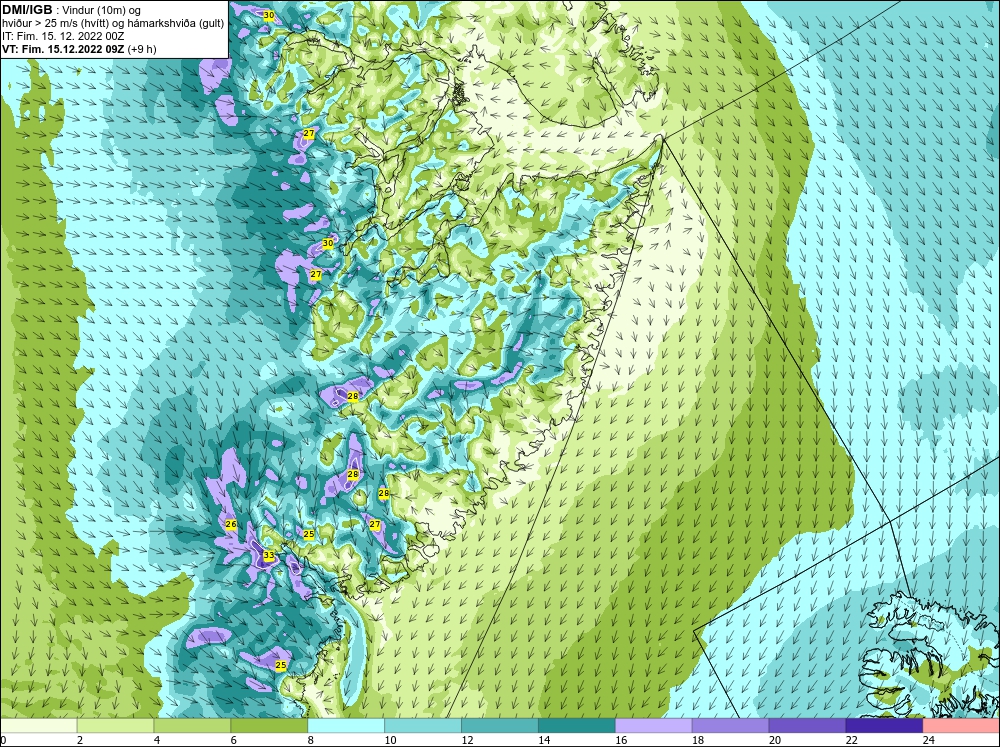Click the 12–14 m/s teal legend swatch
The width and height of the screenshot is (1000, 747).
499,726
